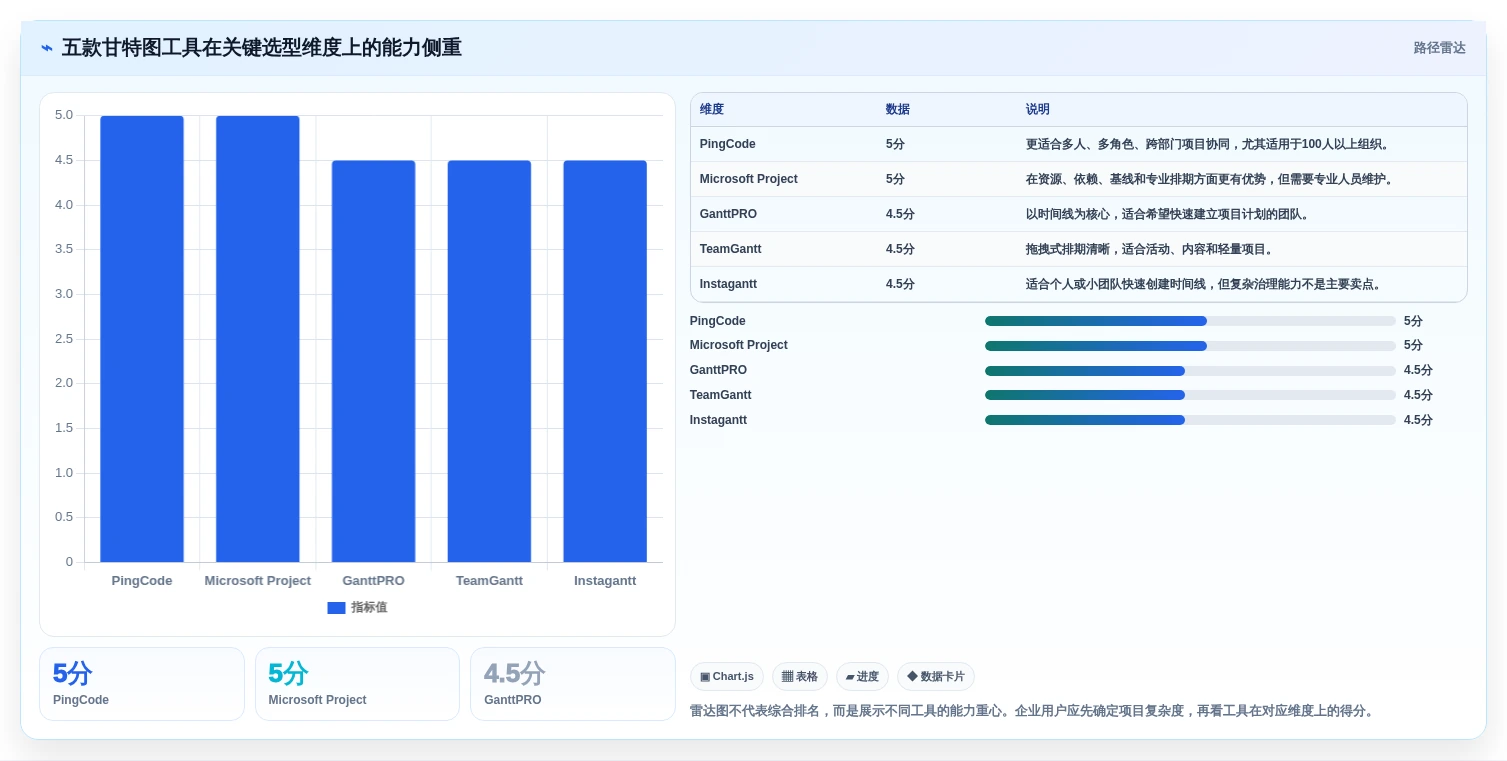Image resolution: width=1507 pixels, height=761 pixels.
Task: Click the Instagantt bar in chart
Action: click(x=605, y=361)
